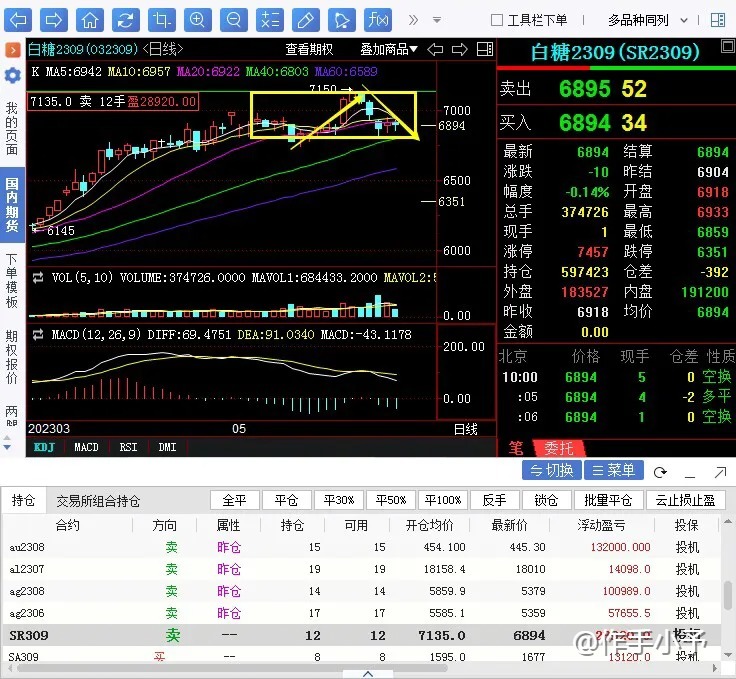This screenshot has width=736, height=679.
Task: Click the settings gear in left sidebar
Action: (12, 76)
